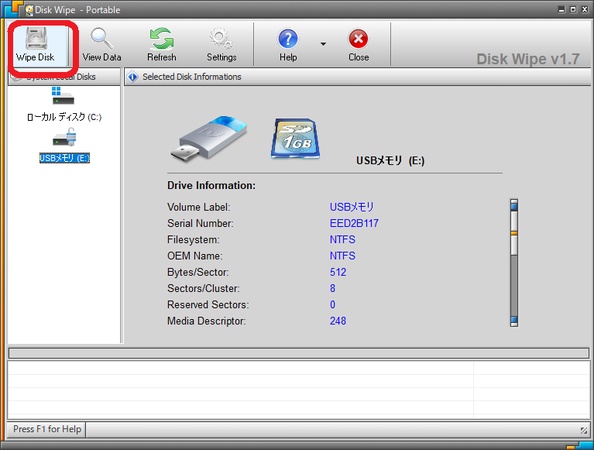Screen dimensions: 594x450
Task: Click the drive information scrollbar thumb
Action: (514, 233)
